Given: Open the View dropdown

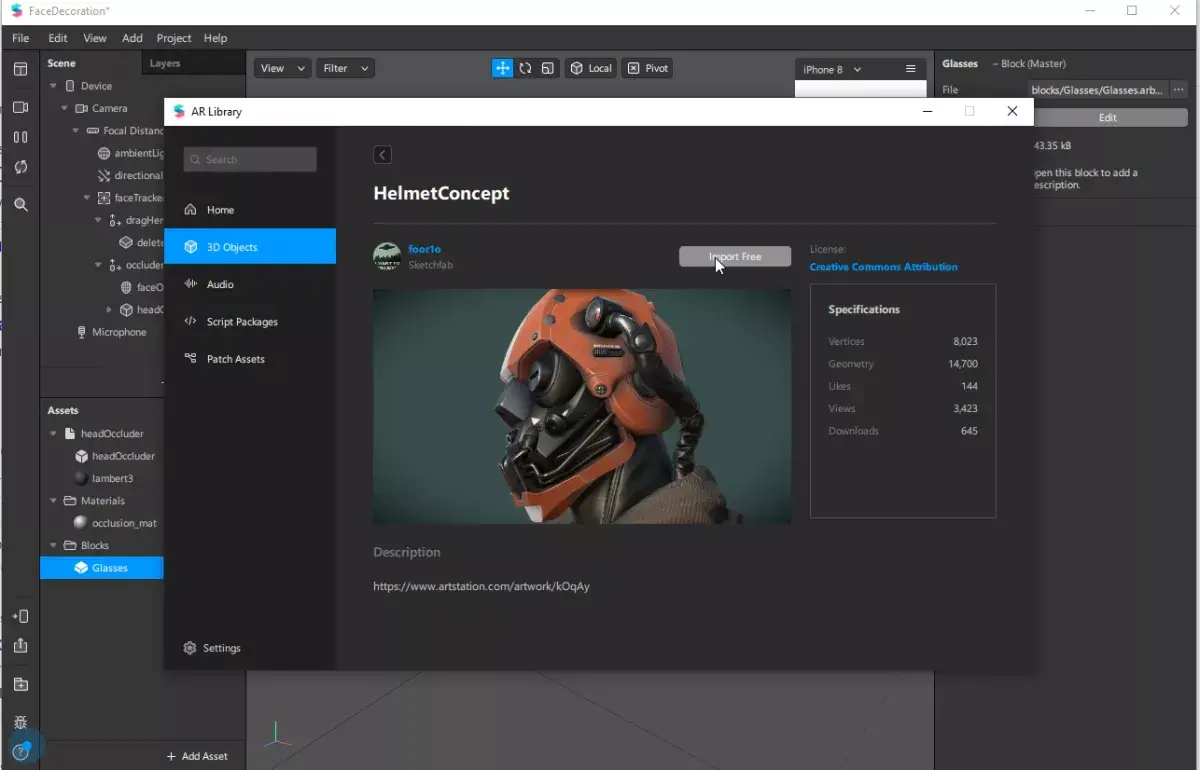Looking at the screenshot, I should click(x=281, y=68).
